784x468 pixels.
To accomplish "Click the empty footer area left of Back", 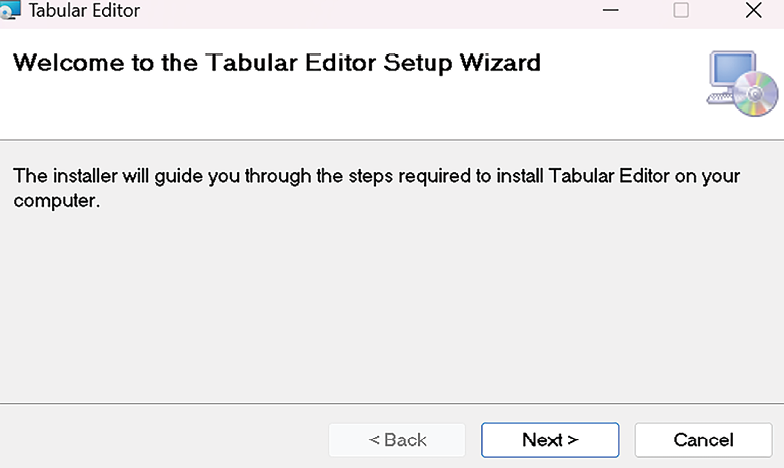I will tap(160, 440).
